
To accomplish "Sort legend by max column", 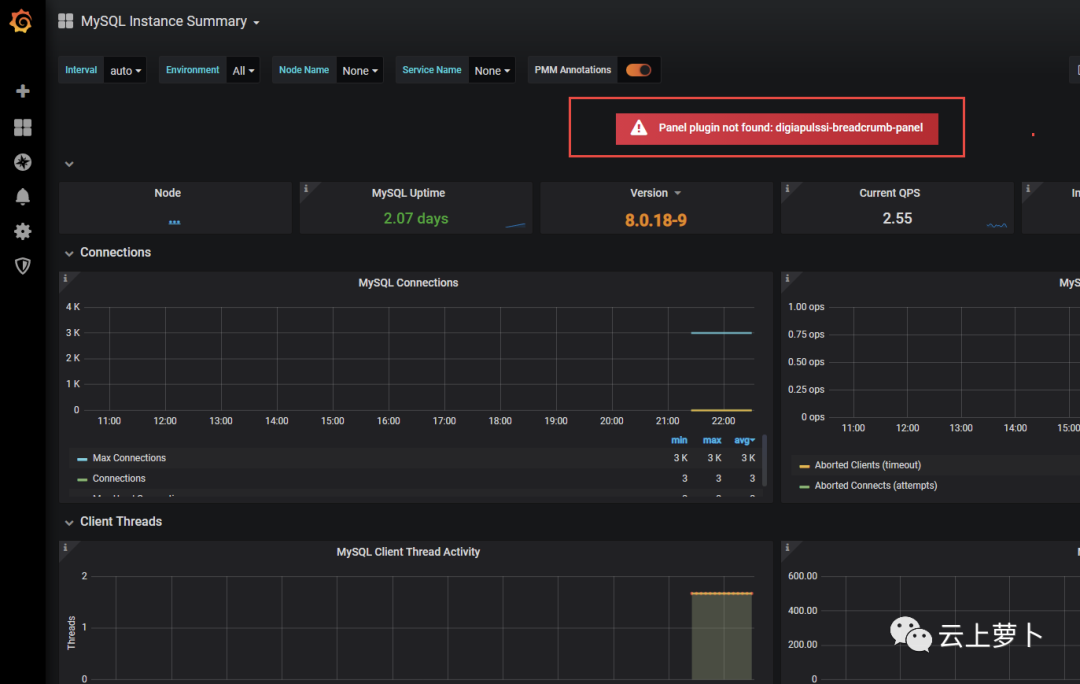I will coord(712,440).
